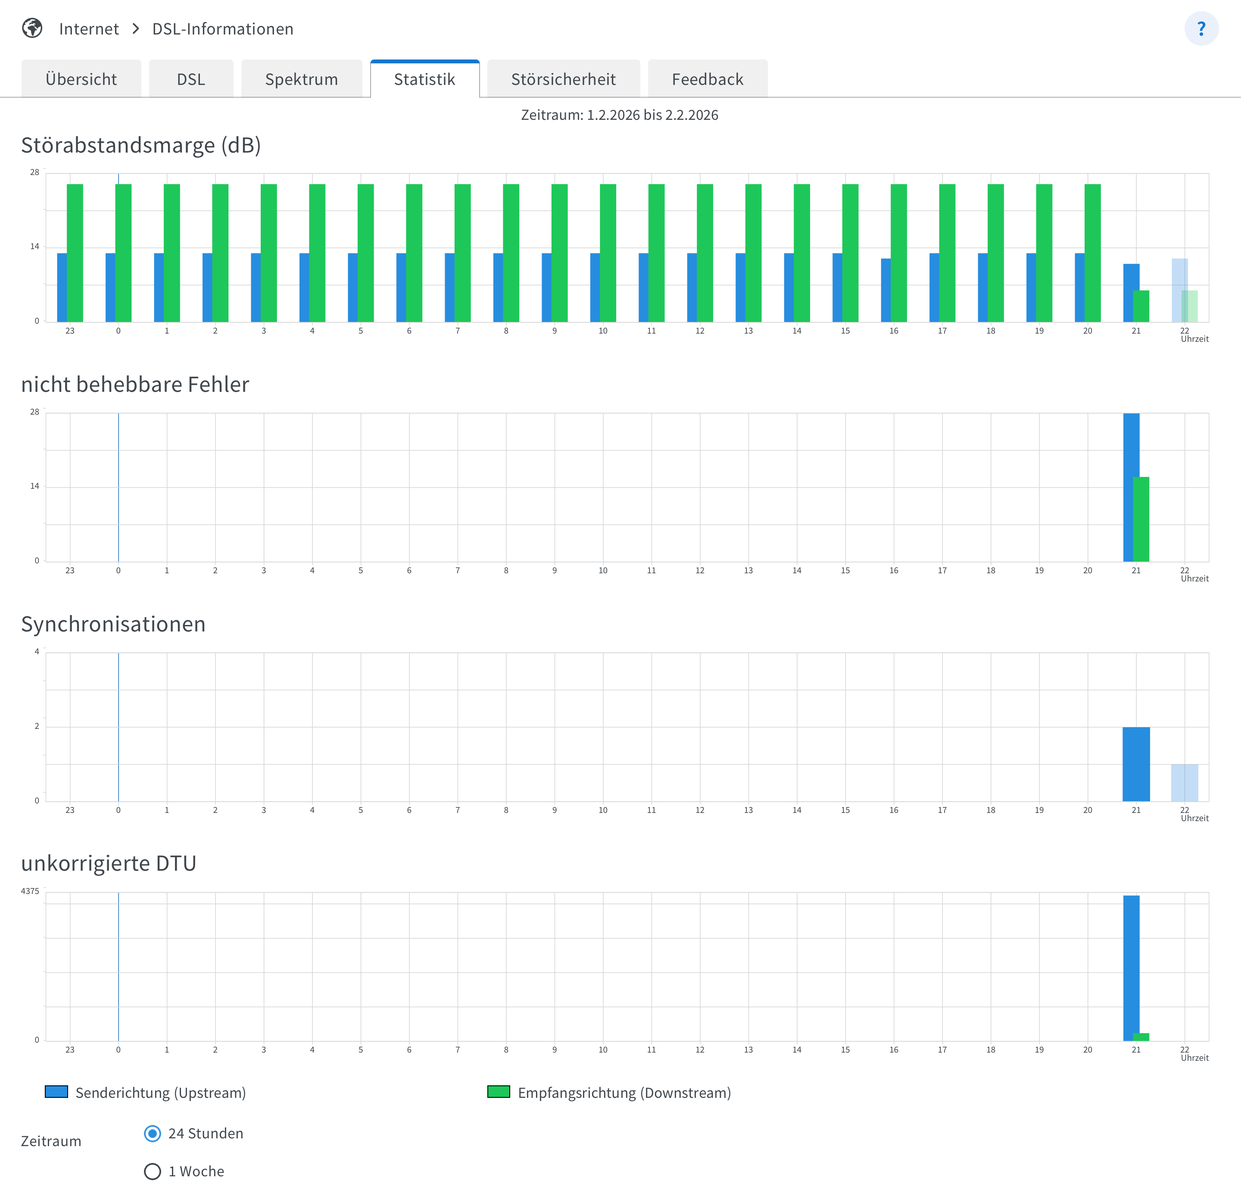Viewport: 1241px width, 1200px height.
Task: Select the Statistik tab
Action: (424, 79)
